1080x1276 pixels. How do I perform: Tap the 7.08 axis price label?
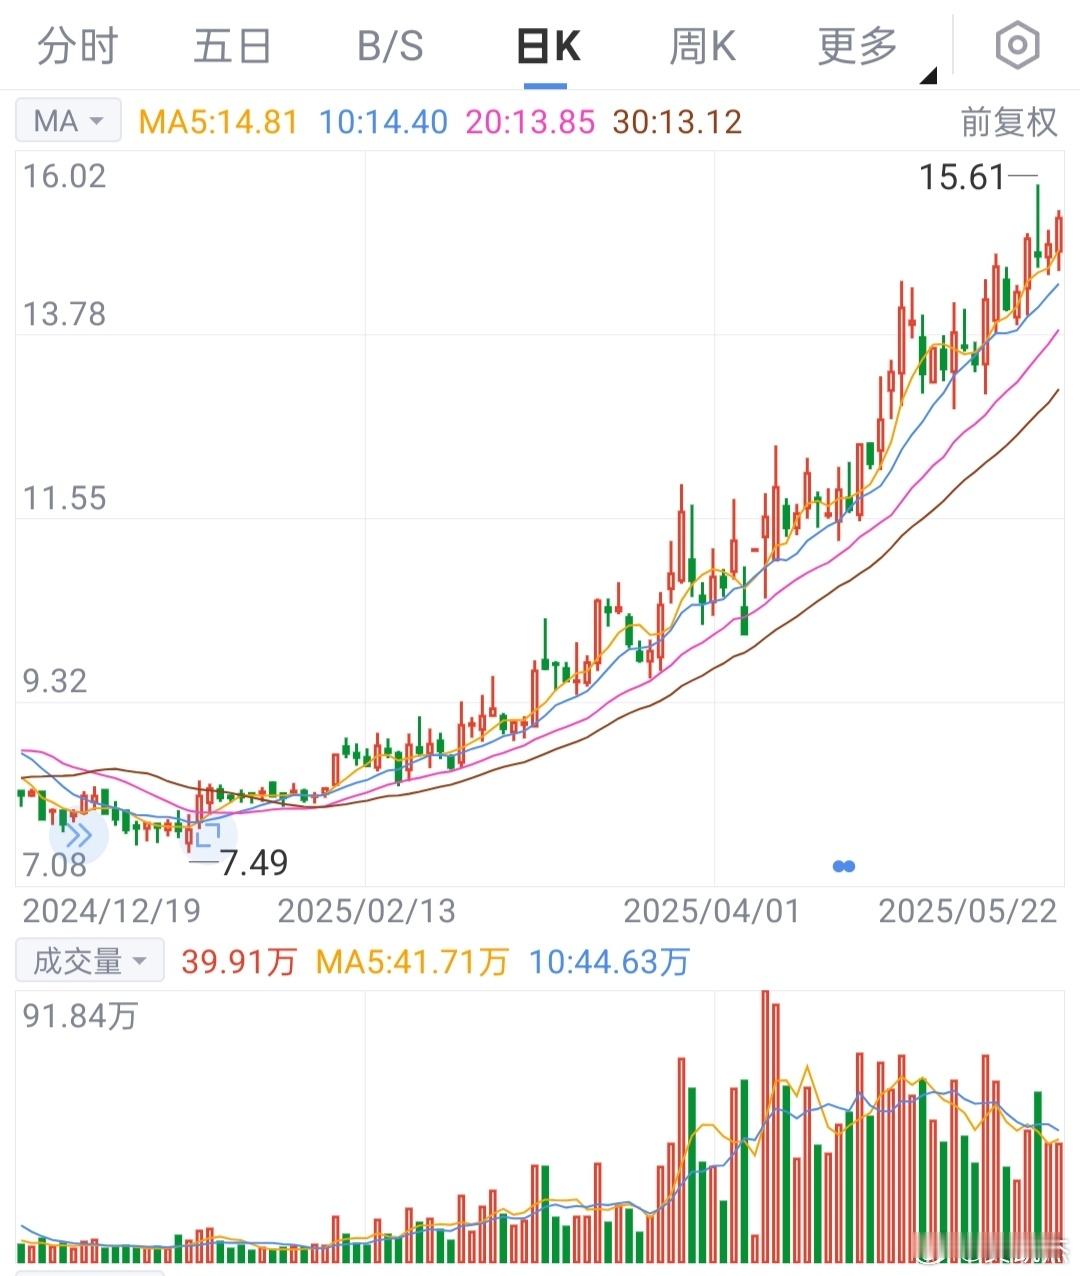[55, 865]
